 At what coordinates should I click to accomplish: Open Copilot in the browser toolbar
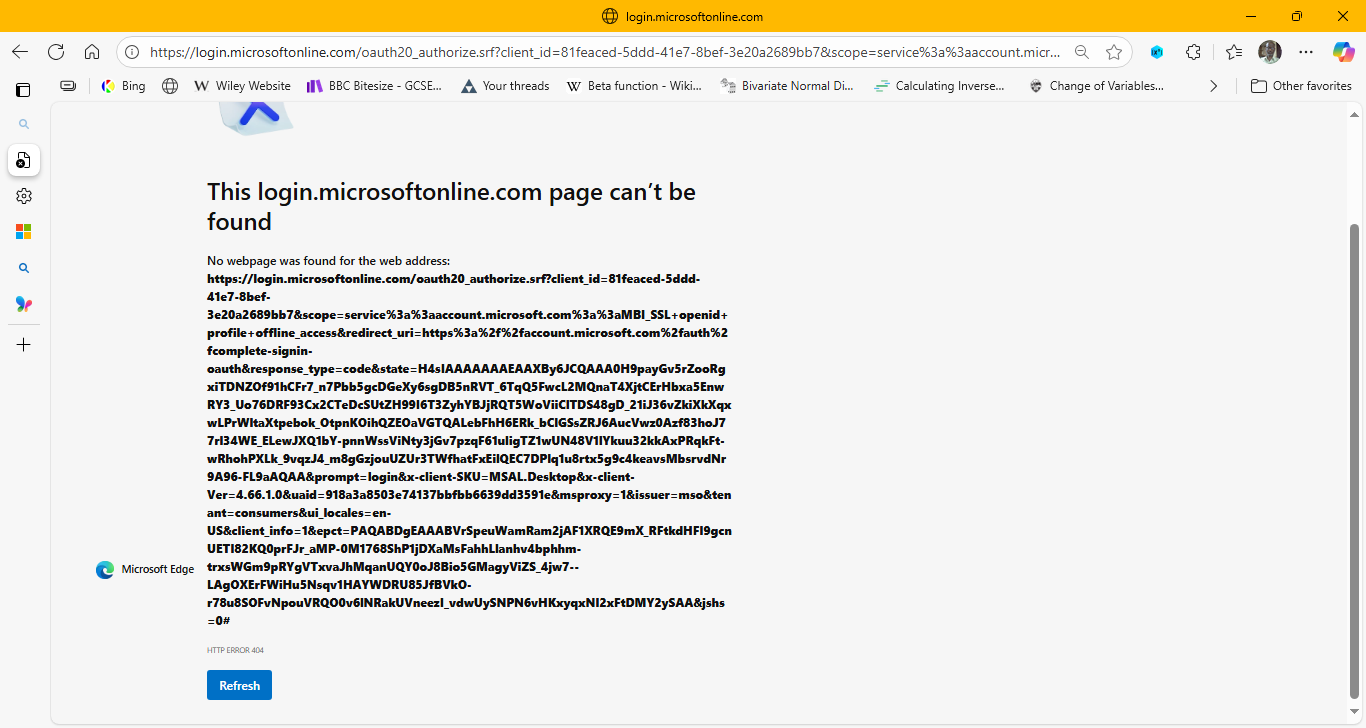1343,51
